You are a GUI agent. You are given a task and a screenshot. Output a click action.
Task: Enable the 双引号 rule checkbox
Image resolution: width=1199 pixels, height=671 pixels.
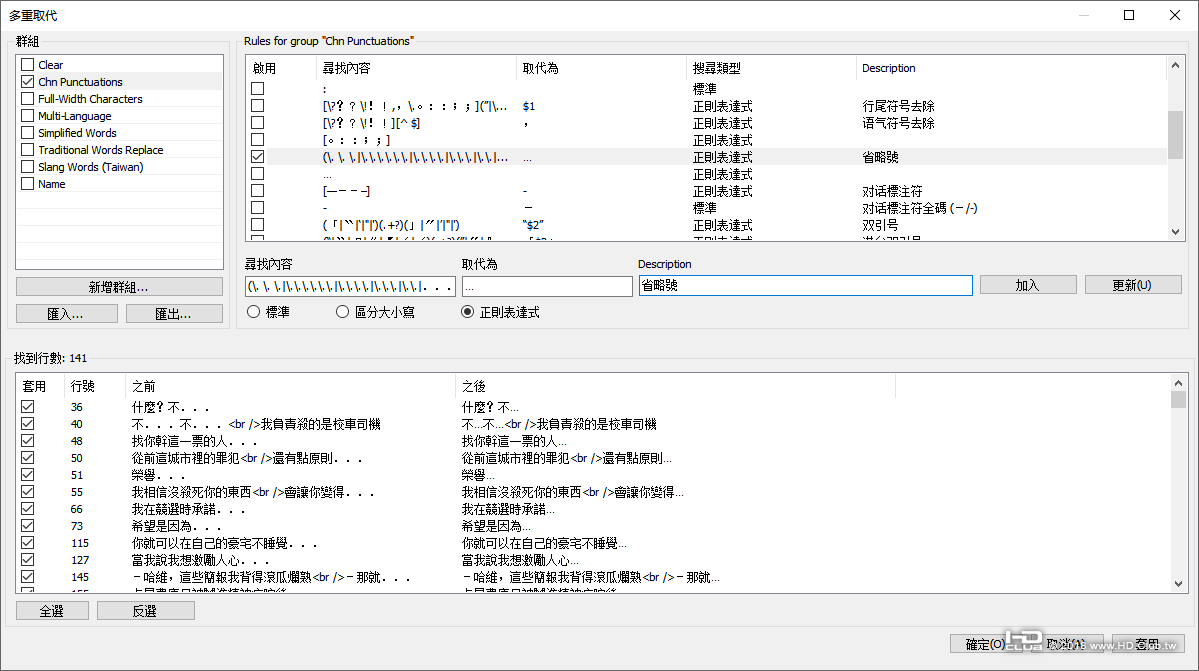coord(258,225)
